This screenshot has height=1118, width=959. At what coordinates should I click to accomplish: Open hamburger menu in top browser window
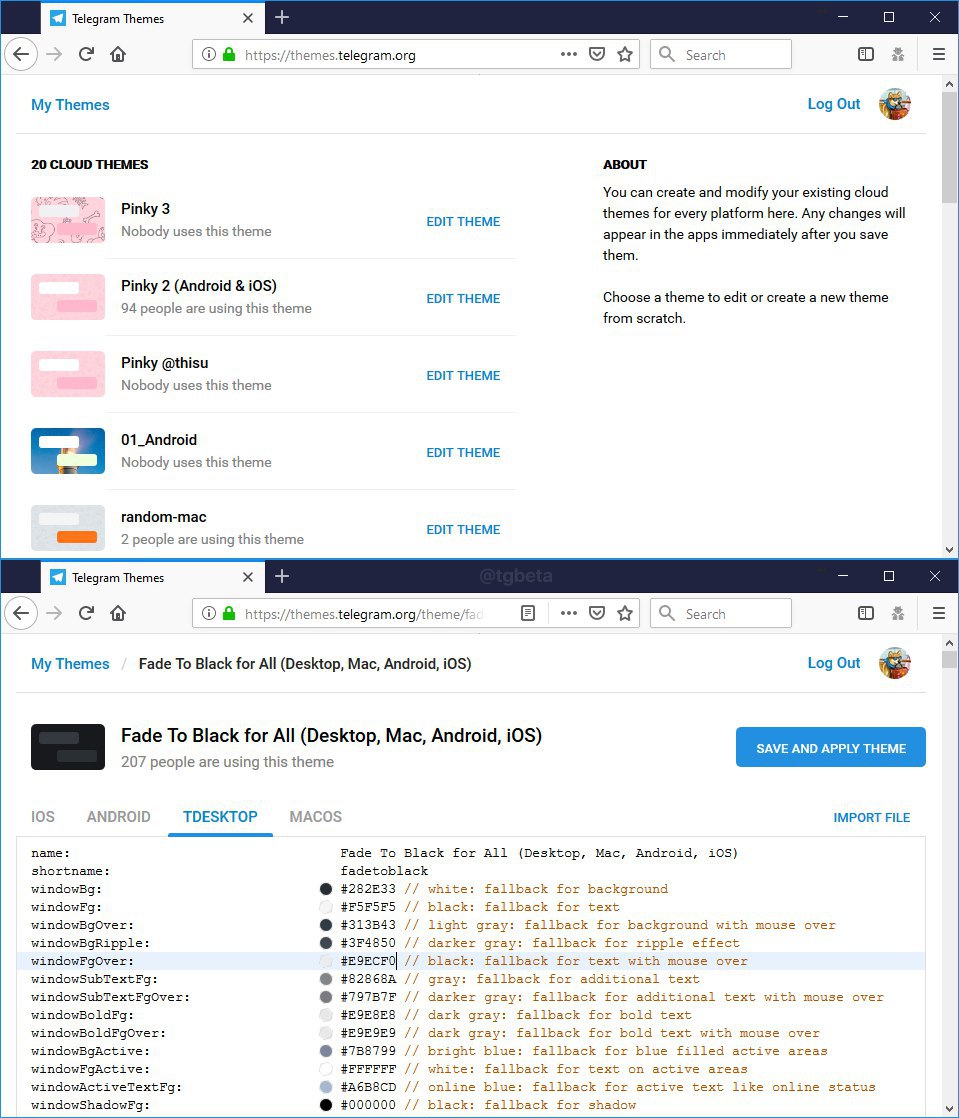coord(939,54)
